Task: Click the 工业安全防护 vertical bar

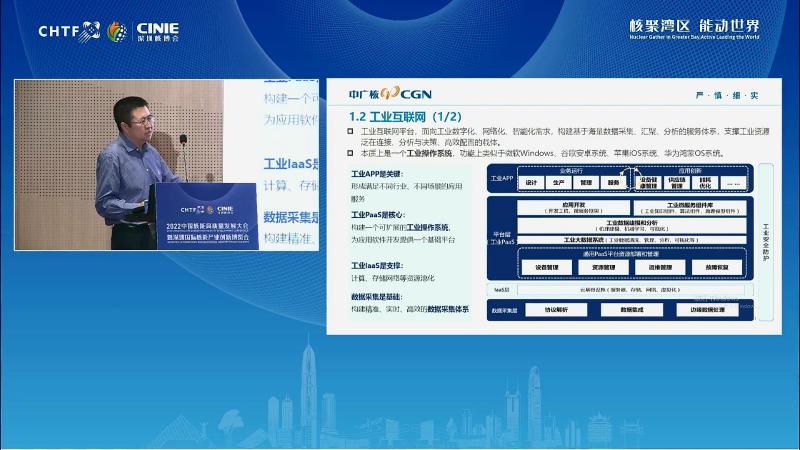Action: 766,244
